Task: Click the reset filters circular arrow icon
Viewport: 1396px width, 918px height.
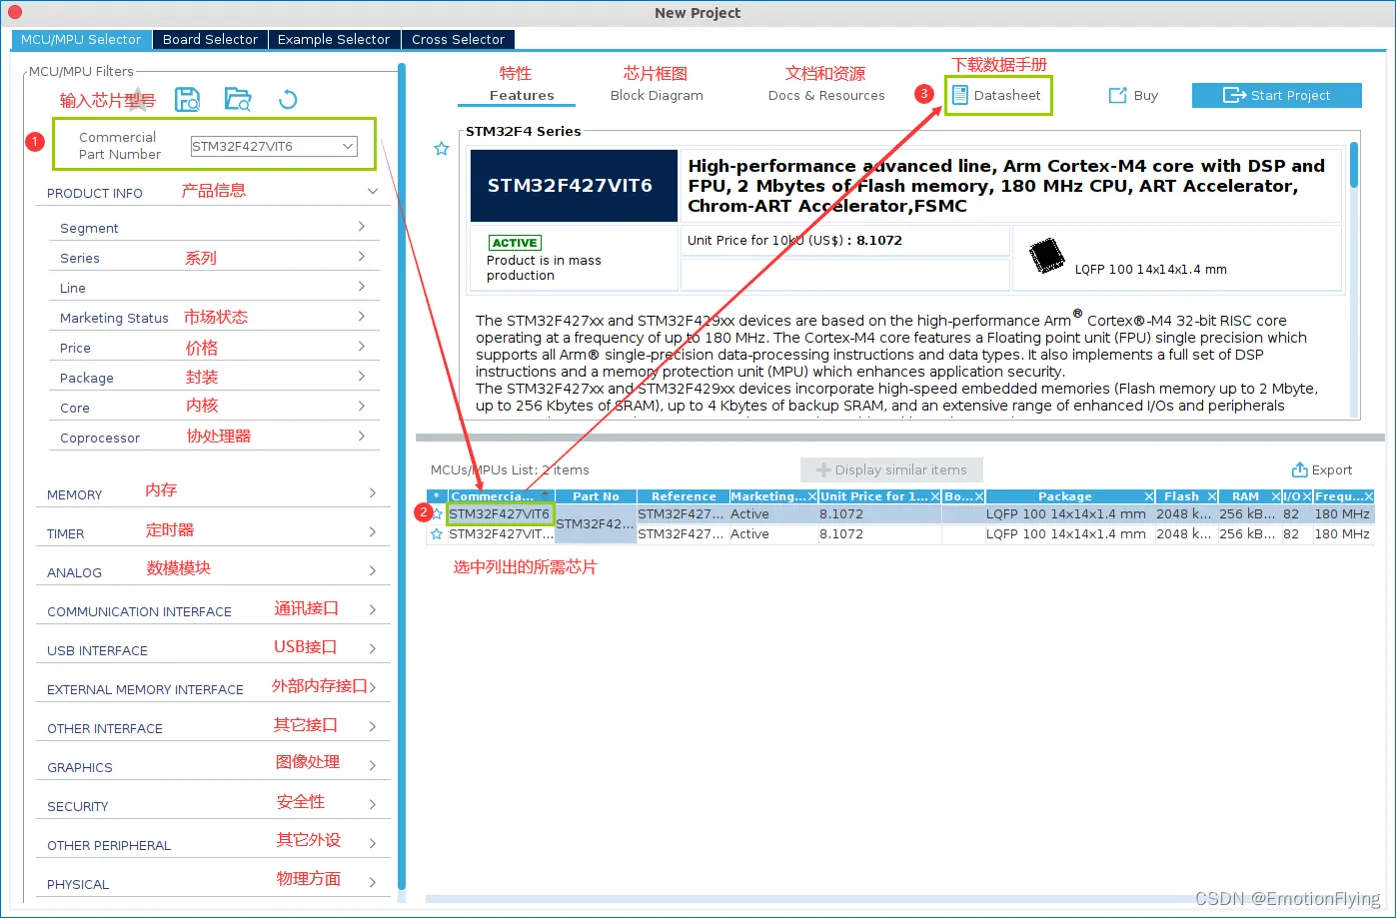Action: click(288, 99)
